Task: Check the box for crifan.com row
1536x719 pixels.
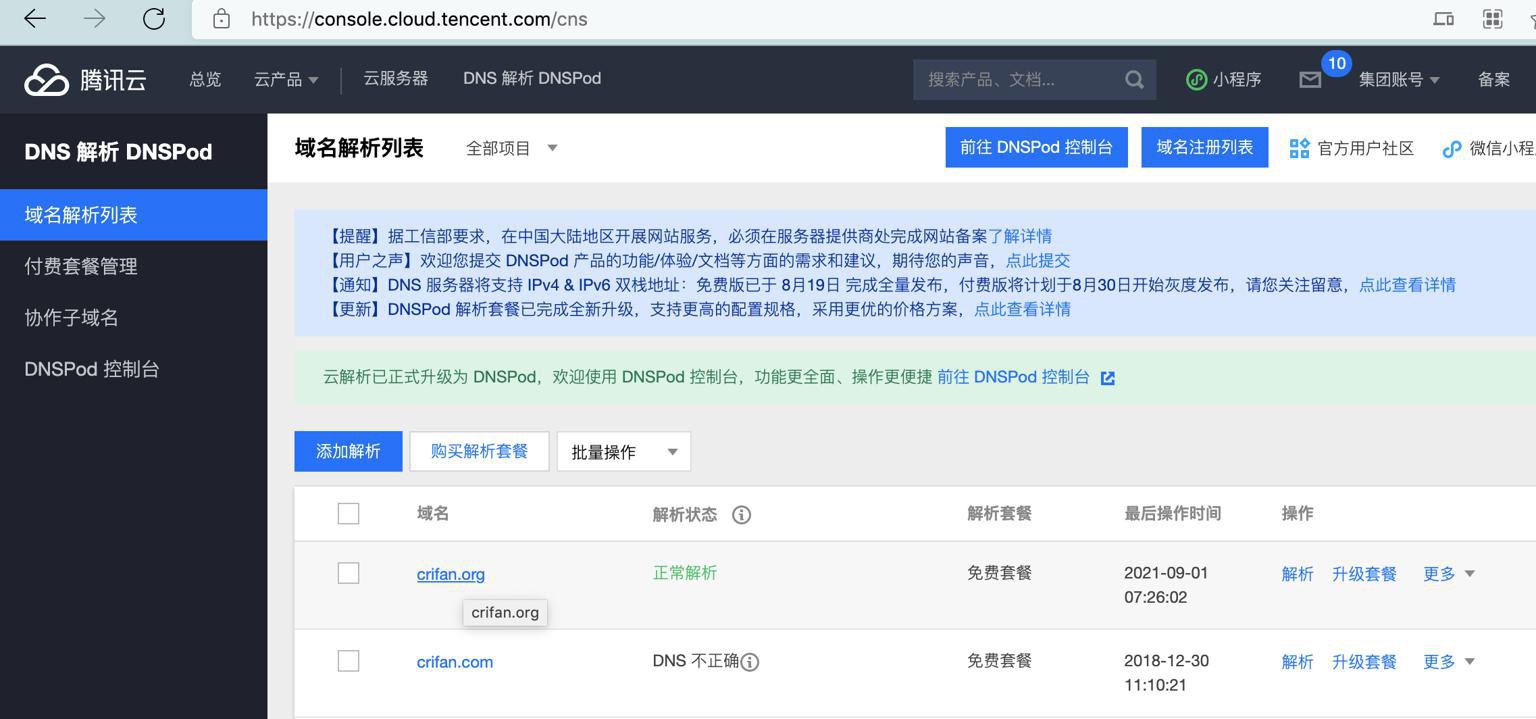Action: tap(348, 661)
